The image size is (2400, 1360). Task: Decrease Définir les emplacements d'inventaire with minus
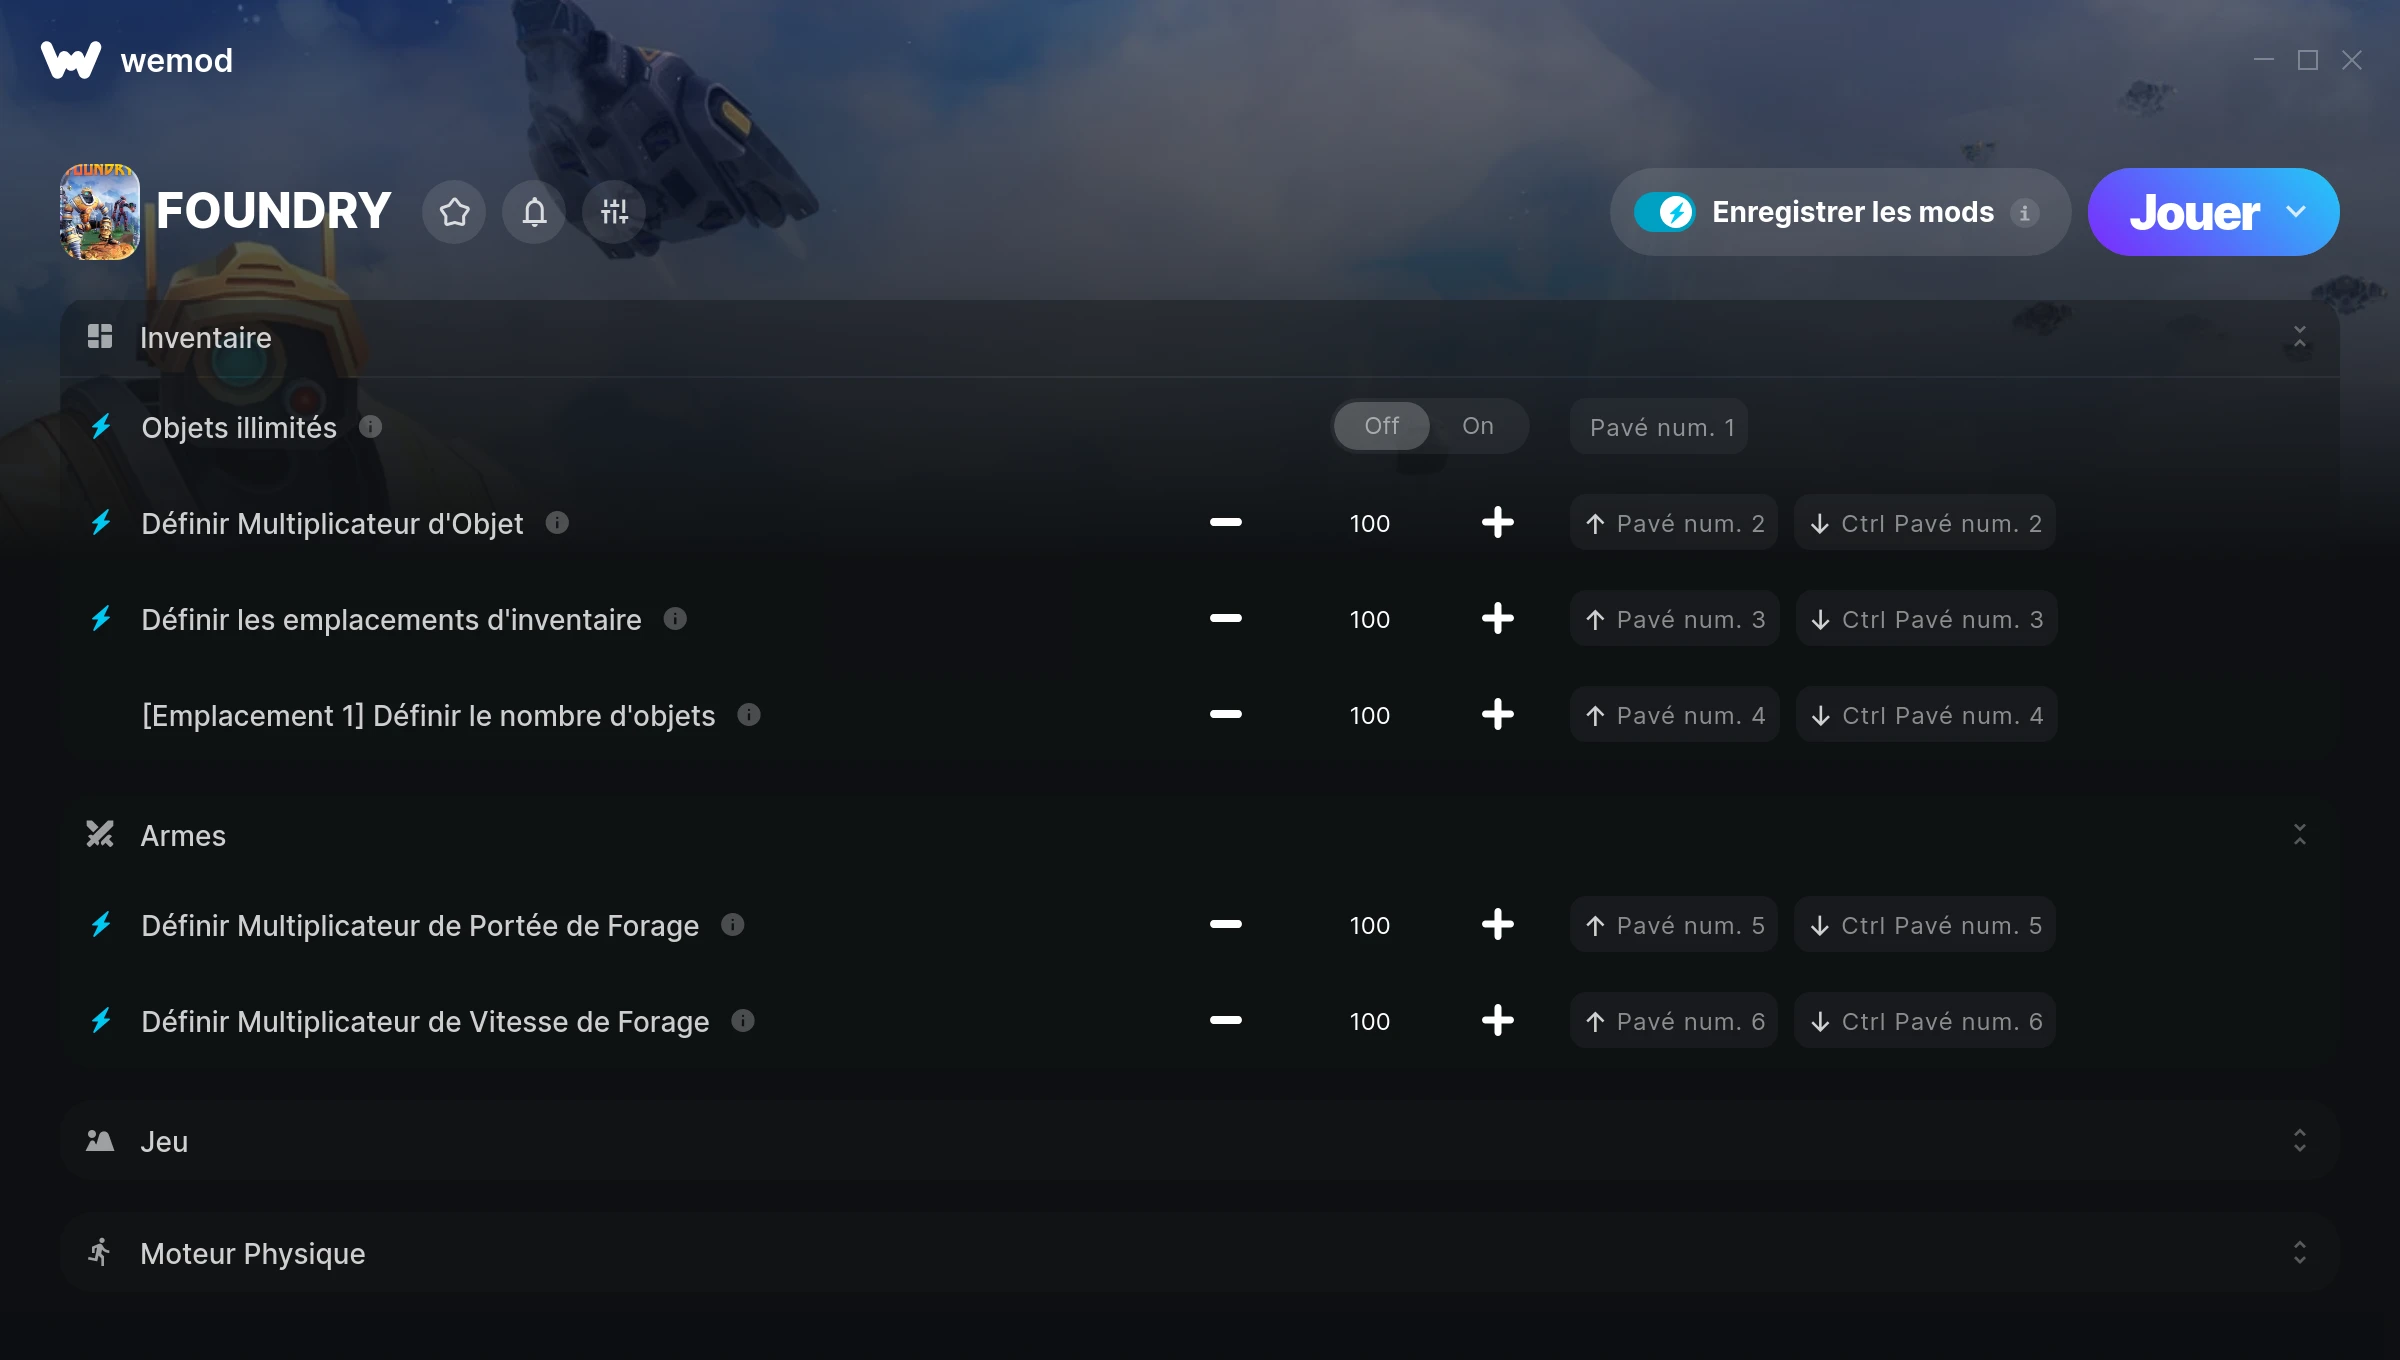click(1225, 618)
